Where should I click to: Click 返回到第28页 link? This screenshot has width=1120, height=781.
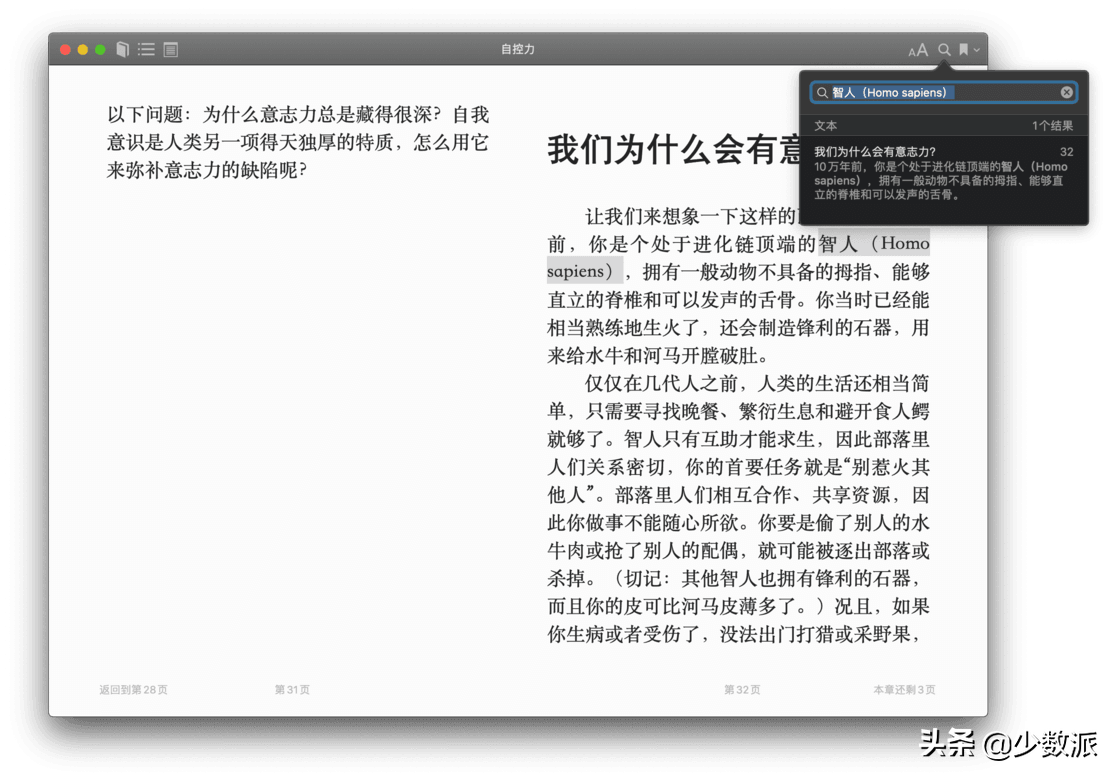pos(134,690)
